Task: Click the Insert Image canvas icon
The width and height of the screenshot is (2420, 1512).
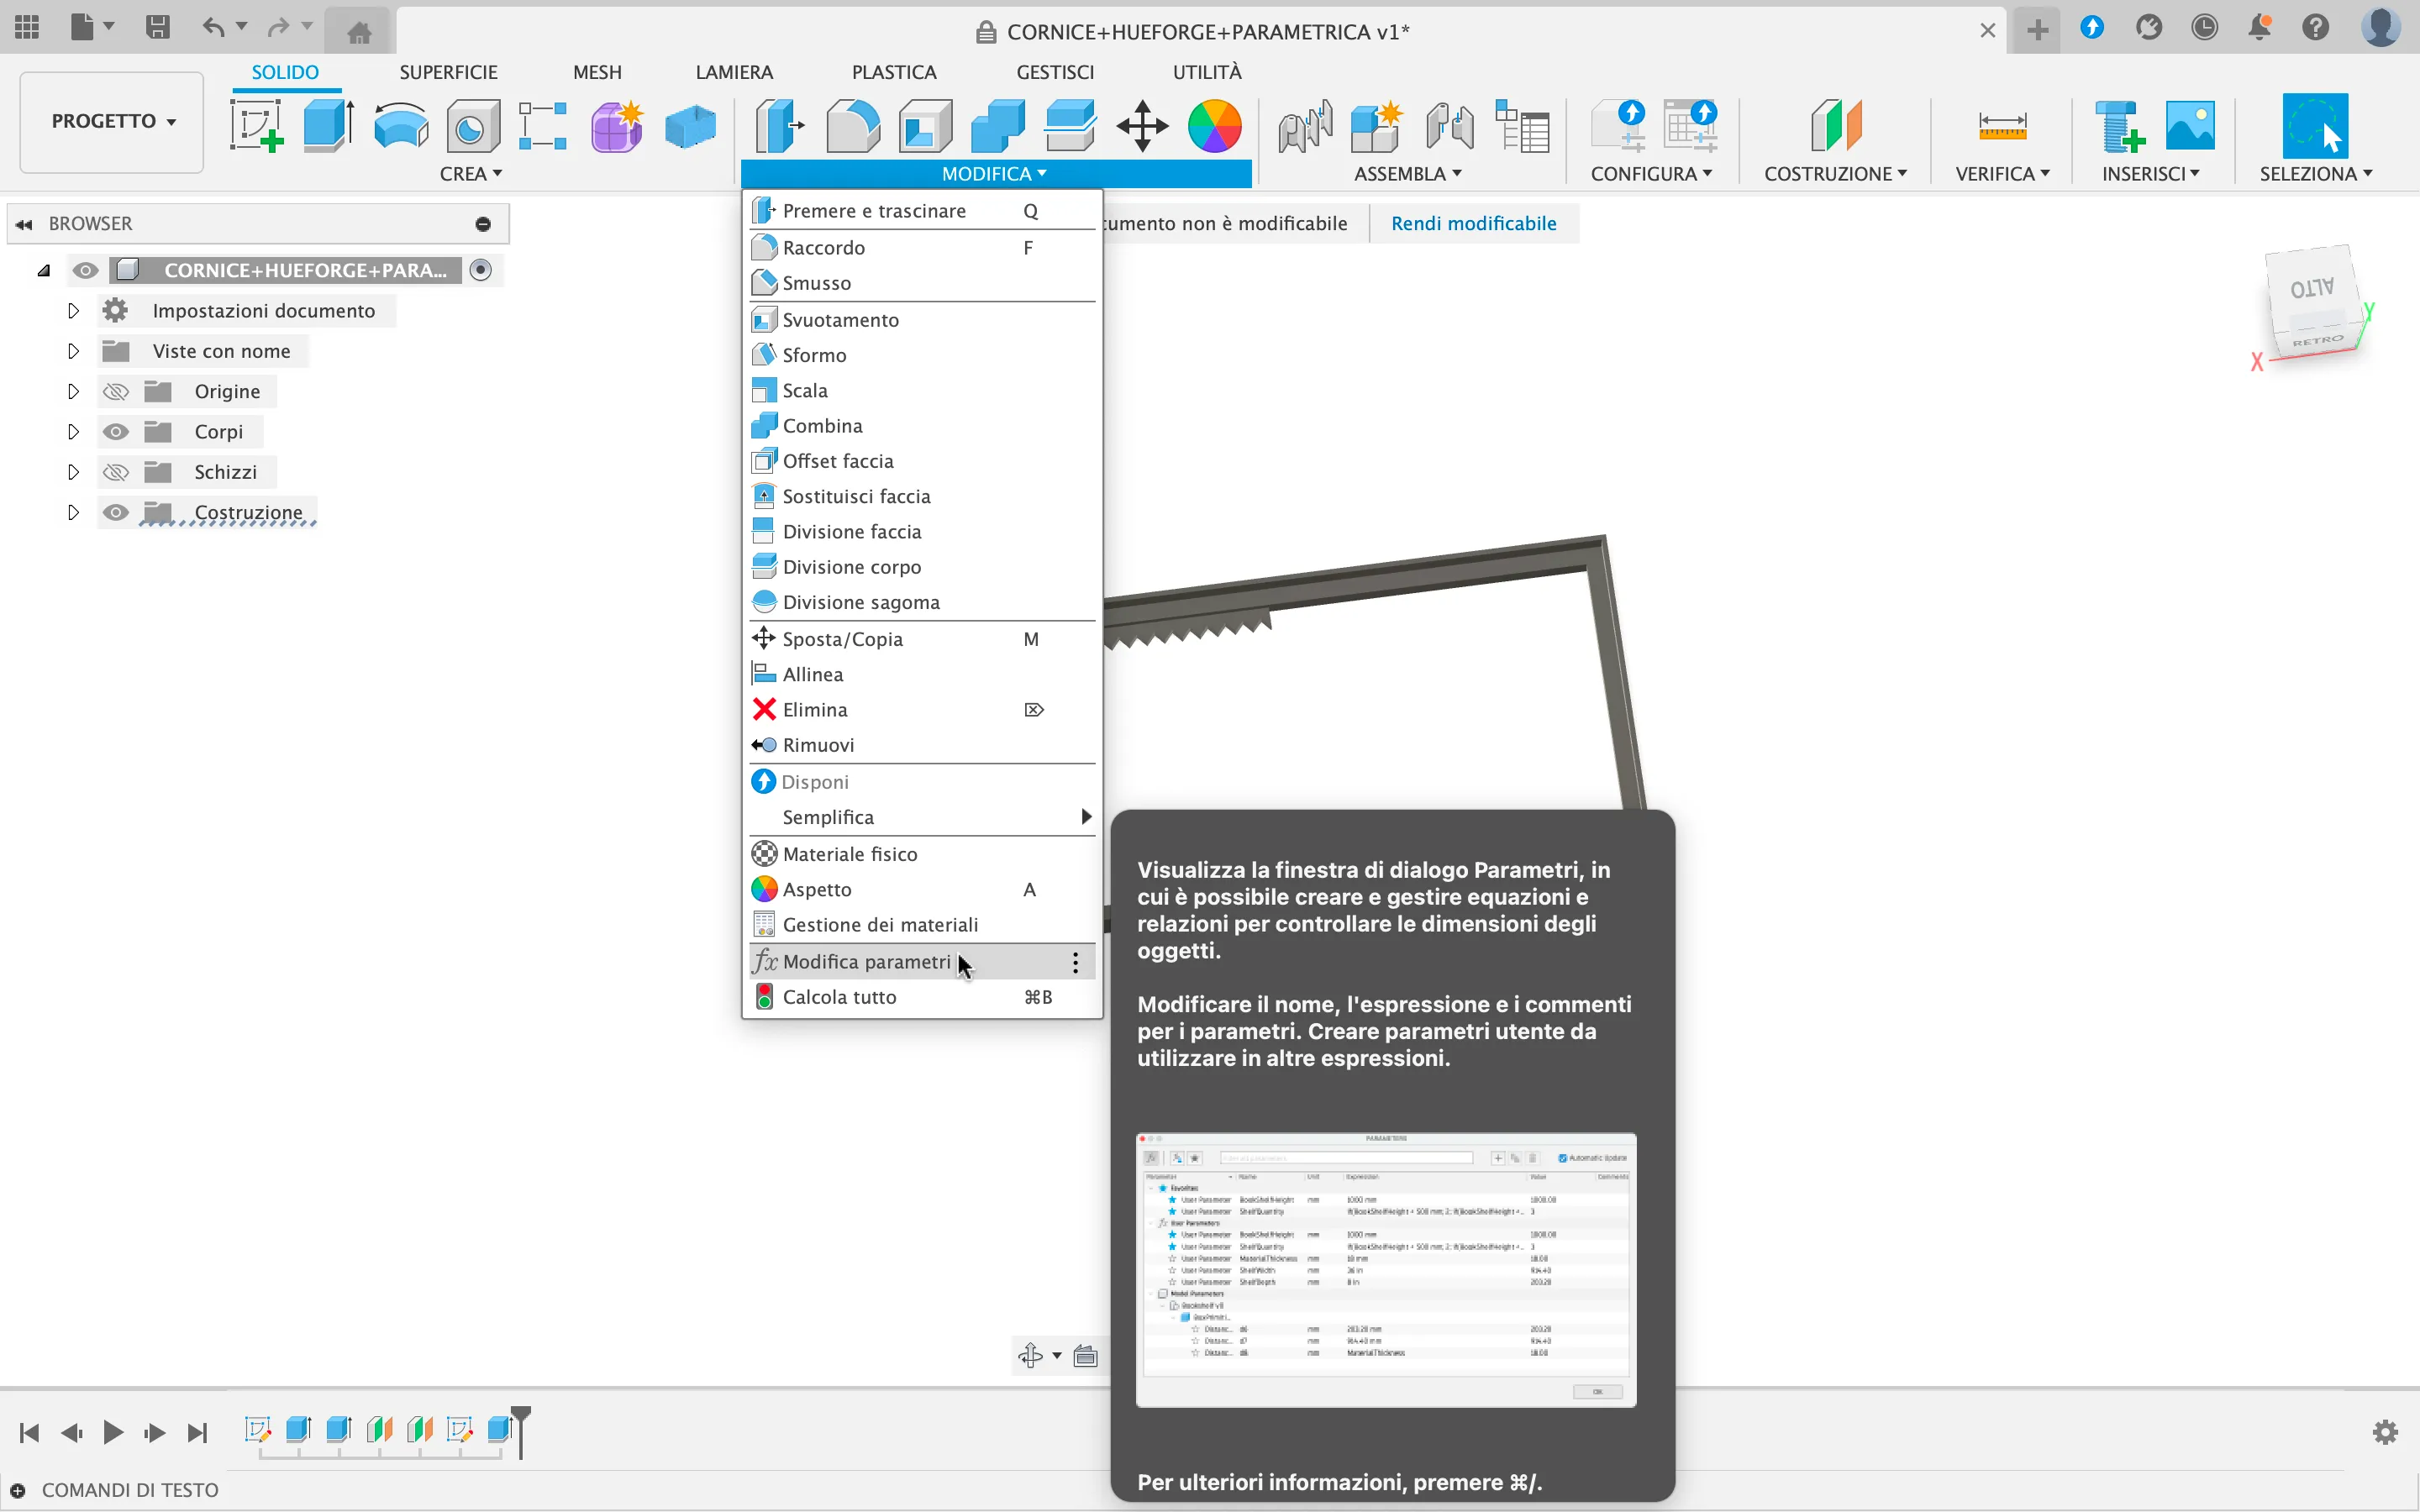Action: (x=2189, y=125)
